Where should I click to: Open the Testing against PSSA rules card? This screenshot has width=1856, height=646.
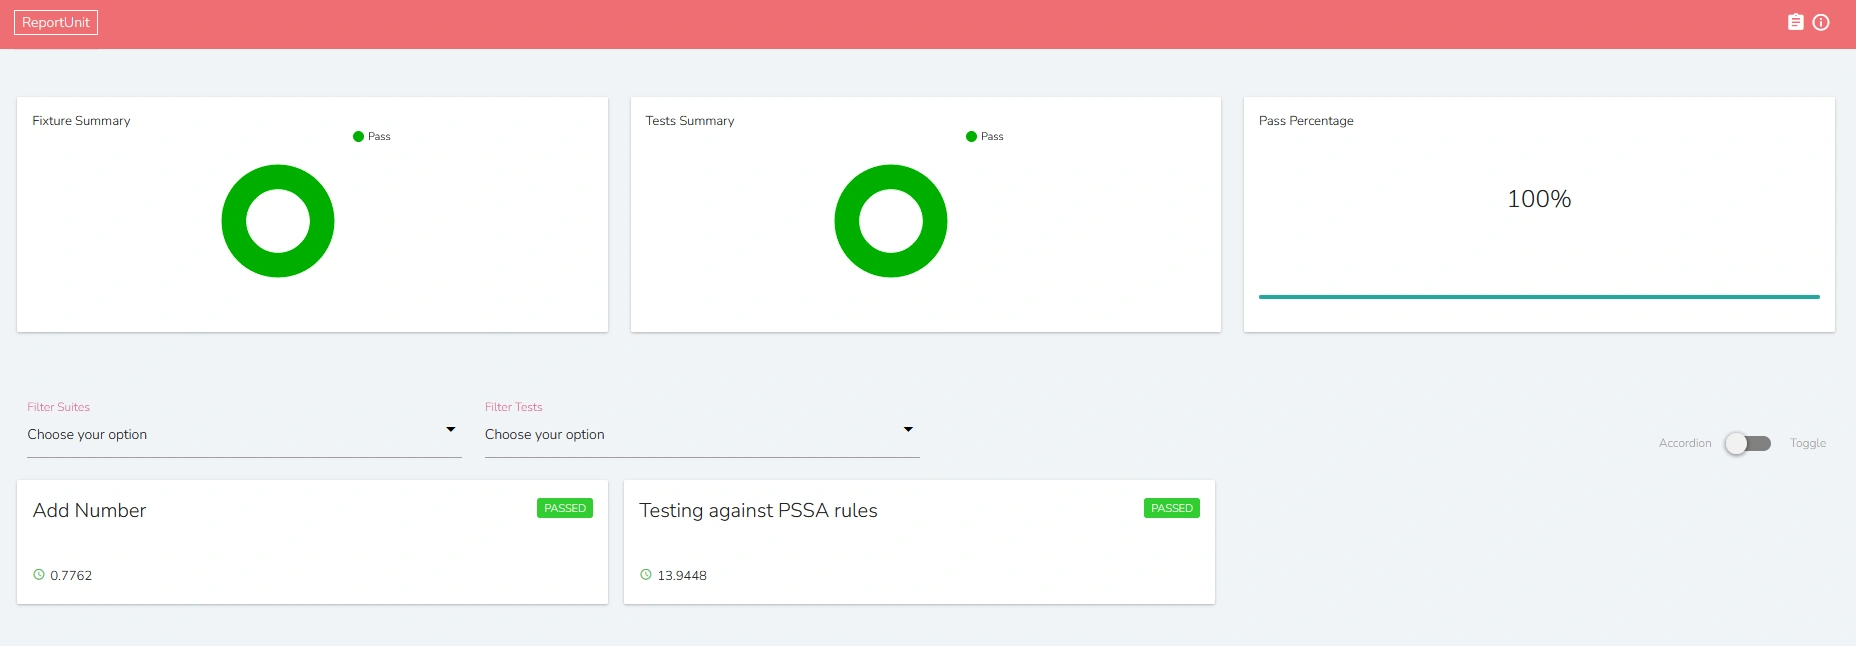point(919,542)
